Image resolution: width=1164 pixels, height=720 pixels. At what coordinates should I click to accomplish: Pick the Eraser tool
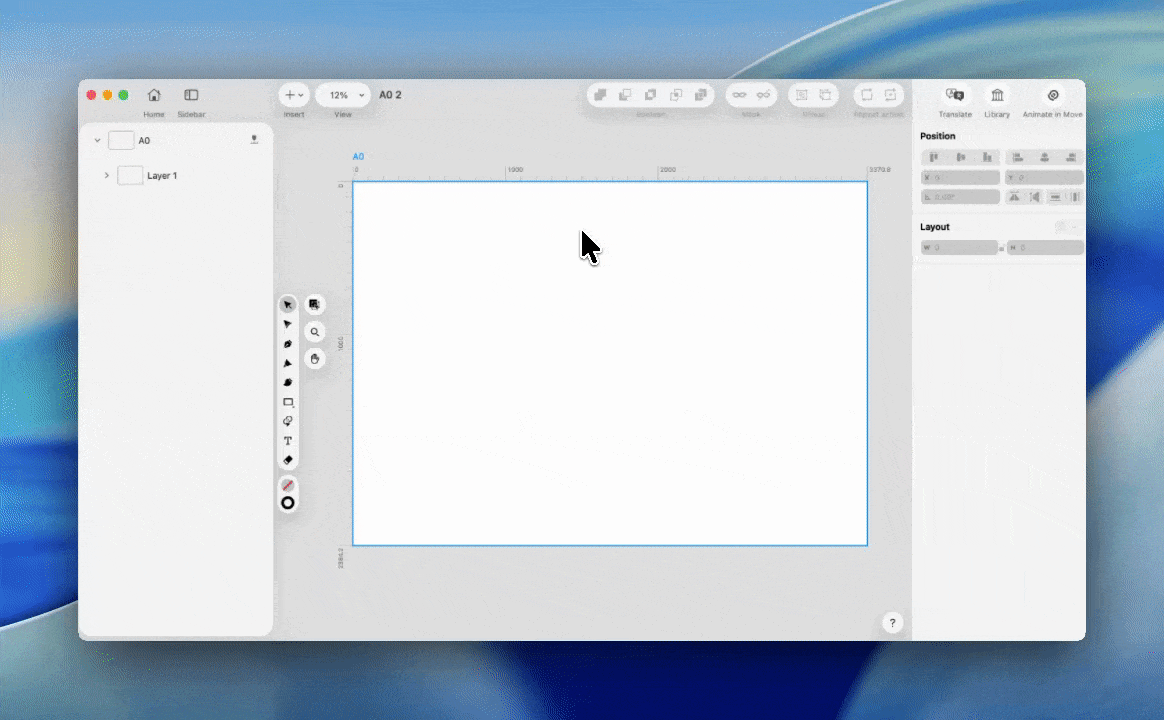pyautogui.click(x=288, y=460)
